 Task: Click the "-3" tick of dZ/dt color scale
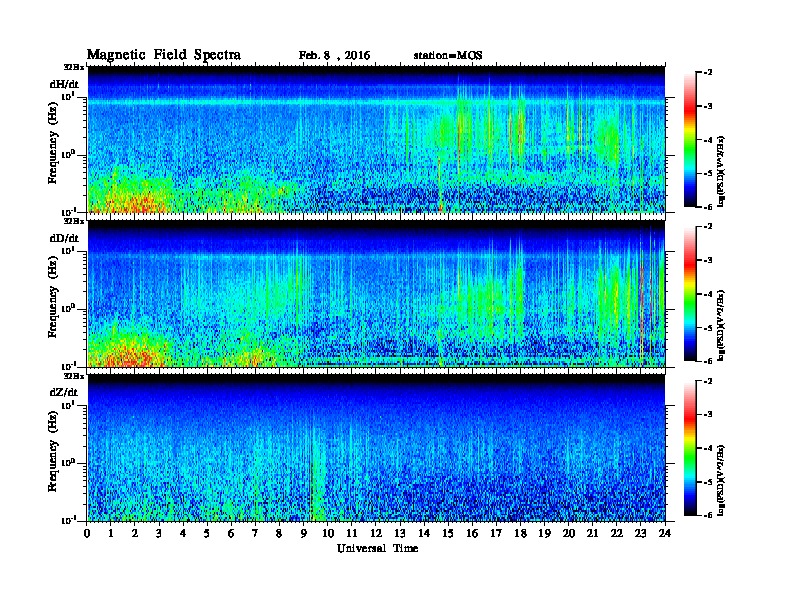tap(708, 415)
